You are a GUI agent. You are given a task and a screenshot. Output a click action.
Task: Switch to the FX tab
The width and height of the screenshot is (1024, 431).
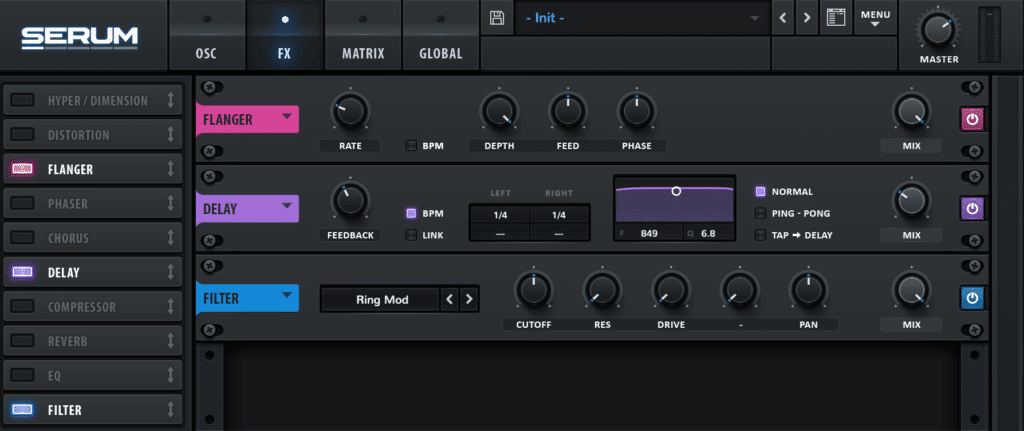coord(284,35)
